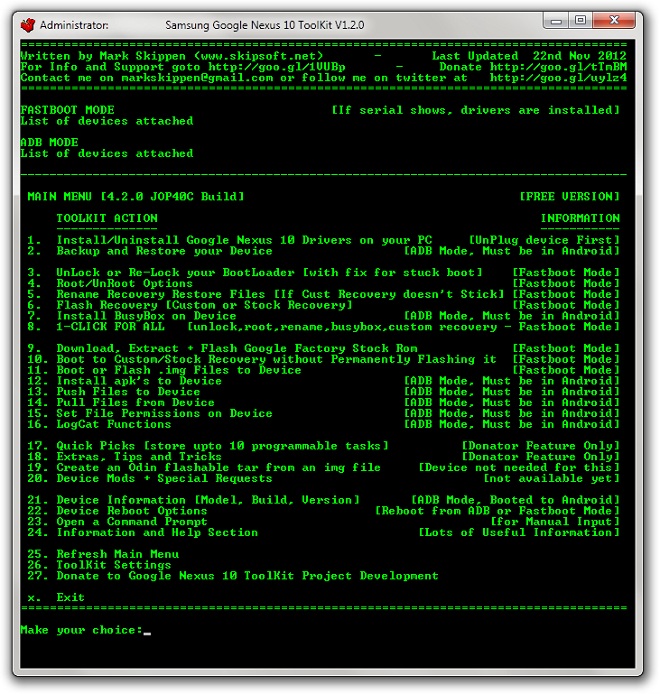Click option 10 'Boot to Custom/Stock Recovery'
Image resolution: width=660 pixels, height=694 pixels.
coord(262,359)
